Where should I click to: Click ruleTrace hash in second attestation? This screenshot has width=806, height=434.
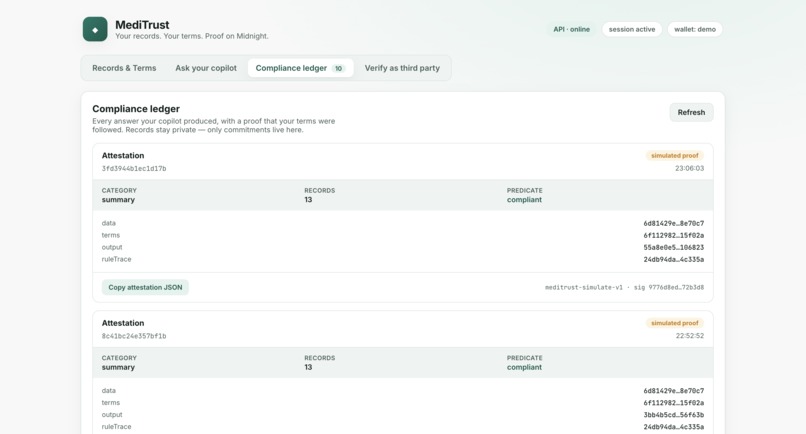(673, 427)
